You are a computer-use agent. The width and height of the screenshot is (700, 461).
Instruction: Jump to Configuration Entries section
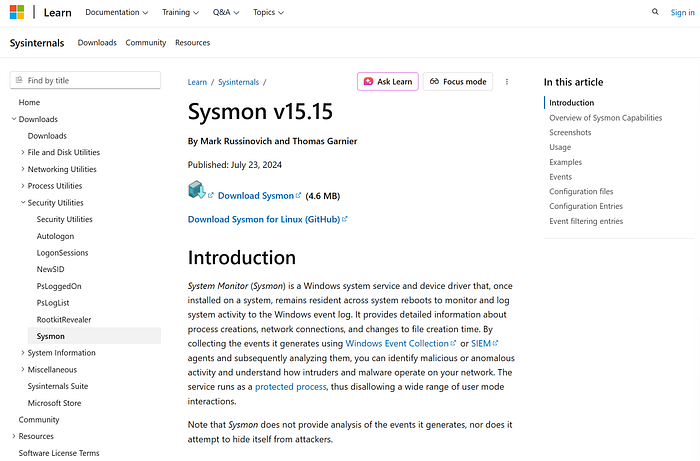(586, 206)
